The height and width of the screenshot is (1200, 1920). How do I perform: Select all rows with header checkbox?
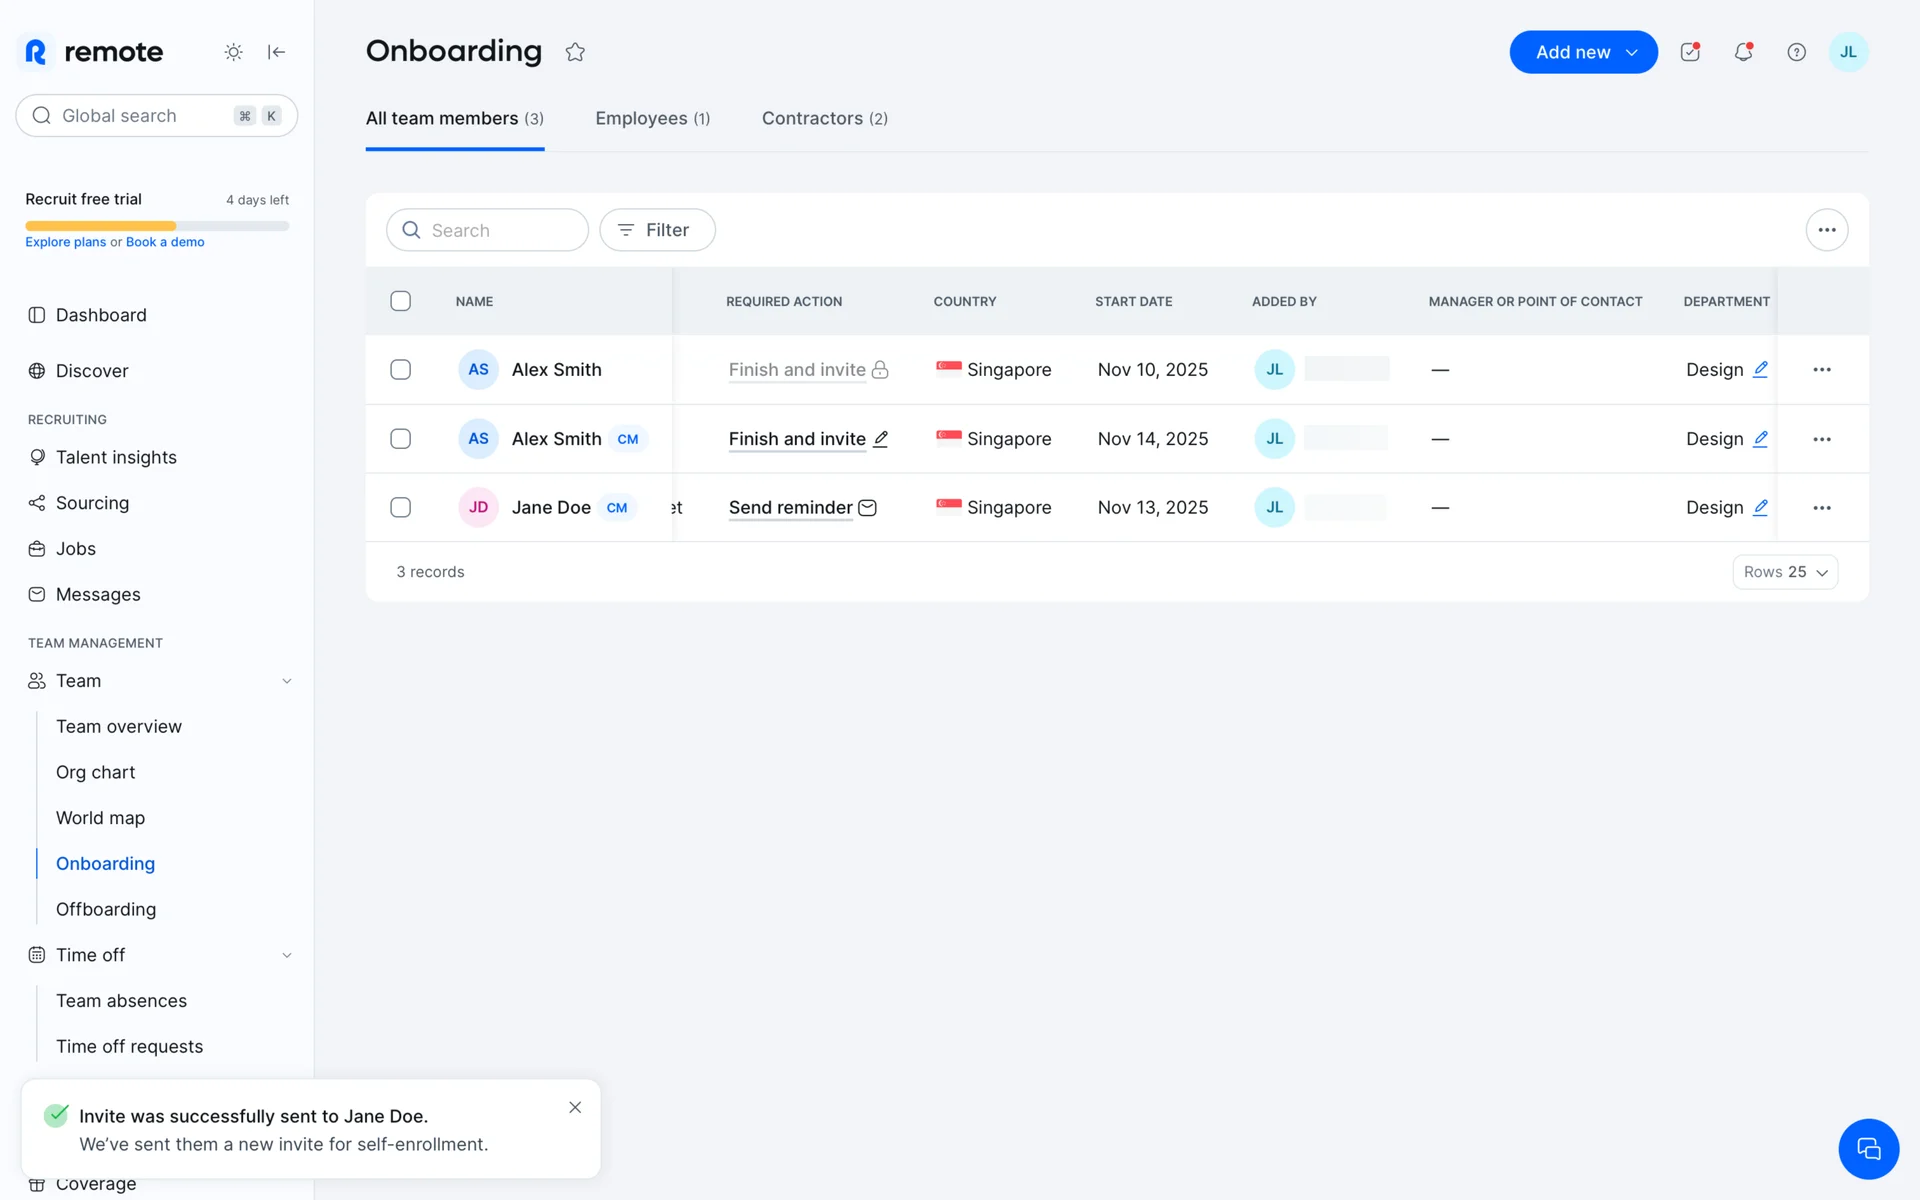tap(400, 301)
